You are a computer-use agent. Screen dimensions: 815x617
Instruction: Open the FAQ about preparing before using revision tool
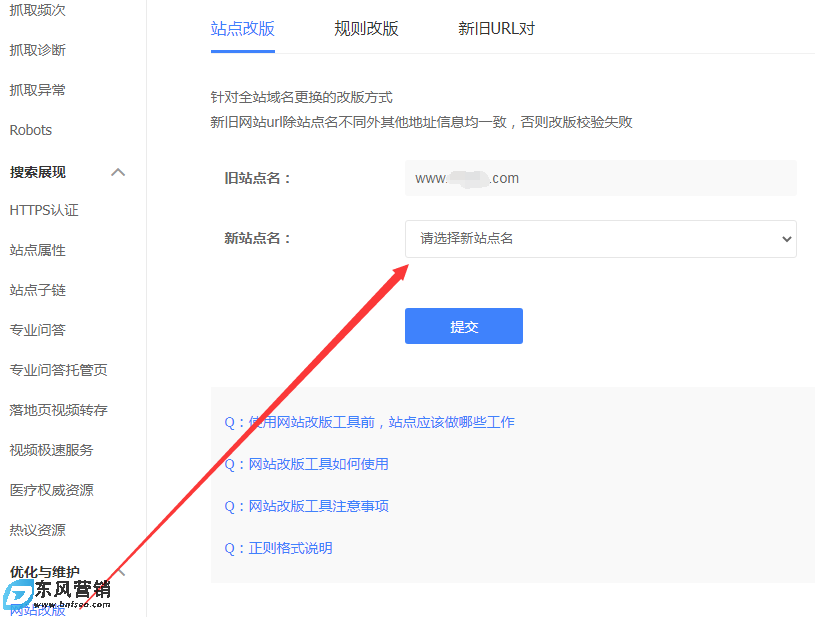tap(370, 421)
